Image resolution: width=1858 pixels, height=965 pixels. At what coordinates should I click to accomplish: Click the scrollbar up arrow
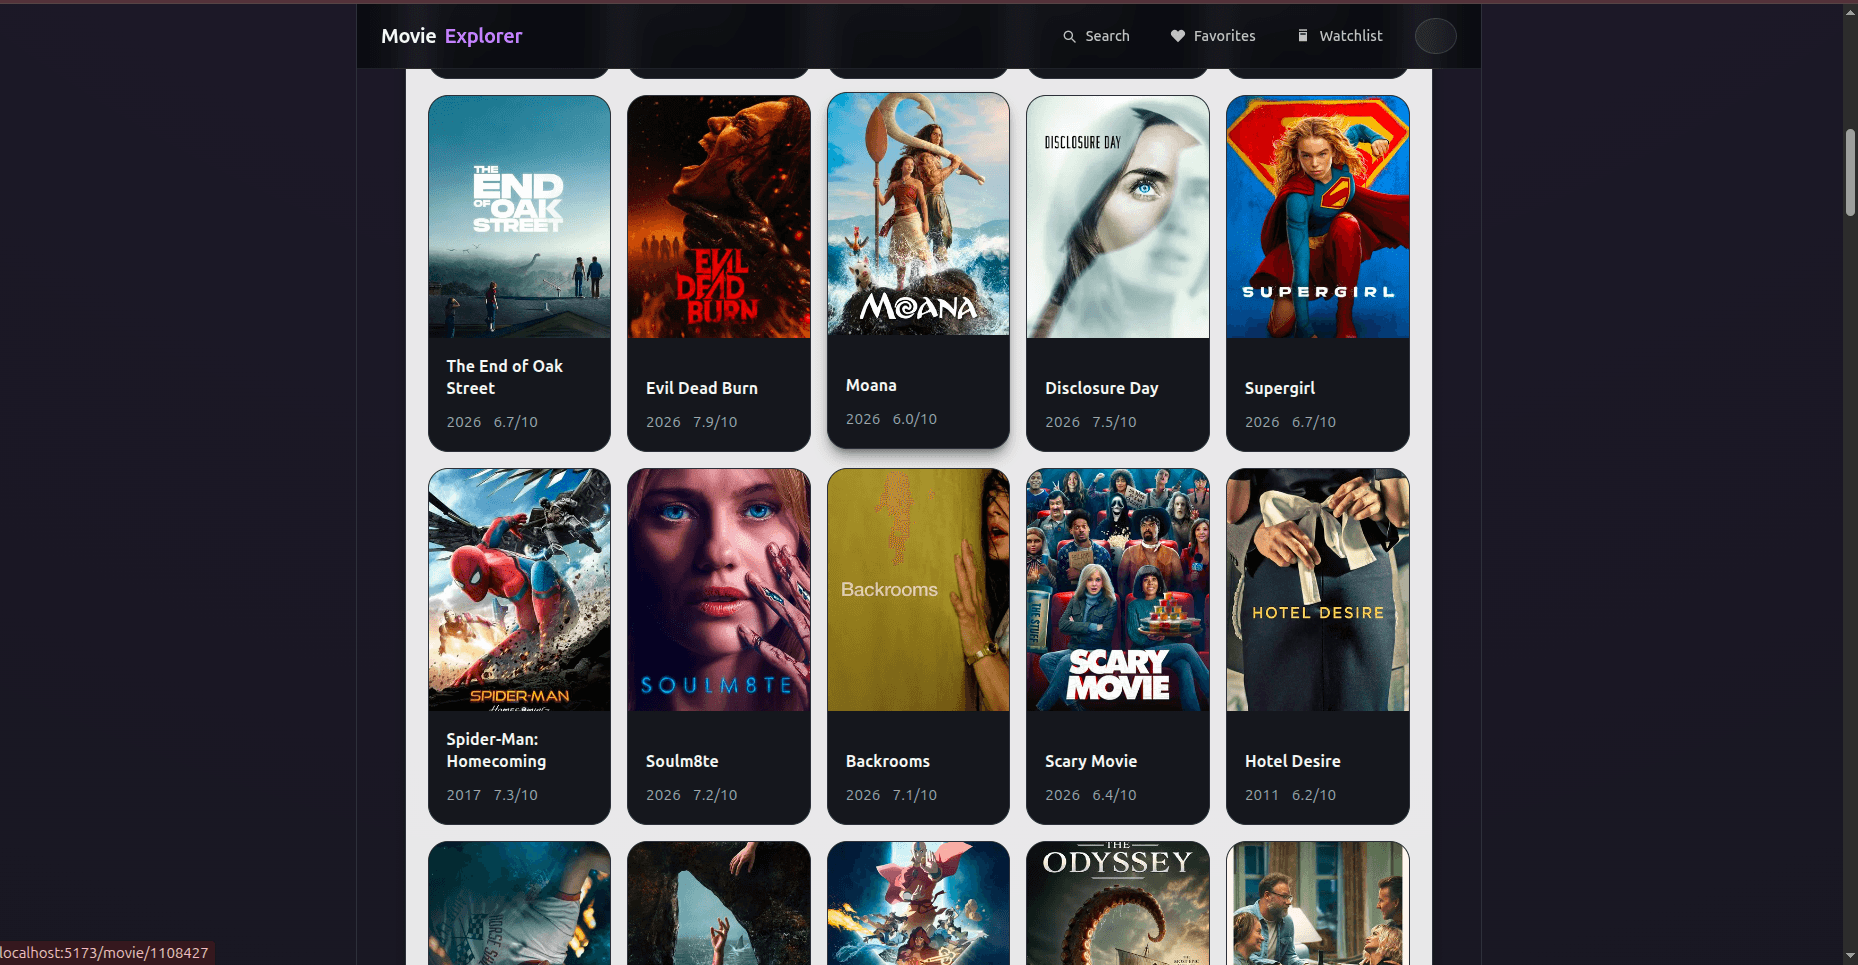[x=1850, y=12]
